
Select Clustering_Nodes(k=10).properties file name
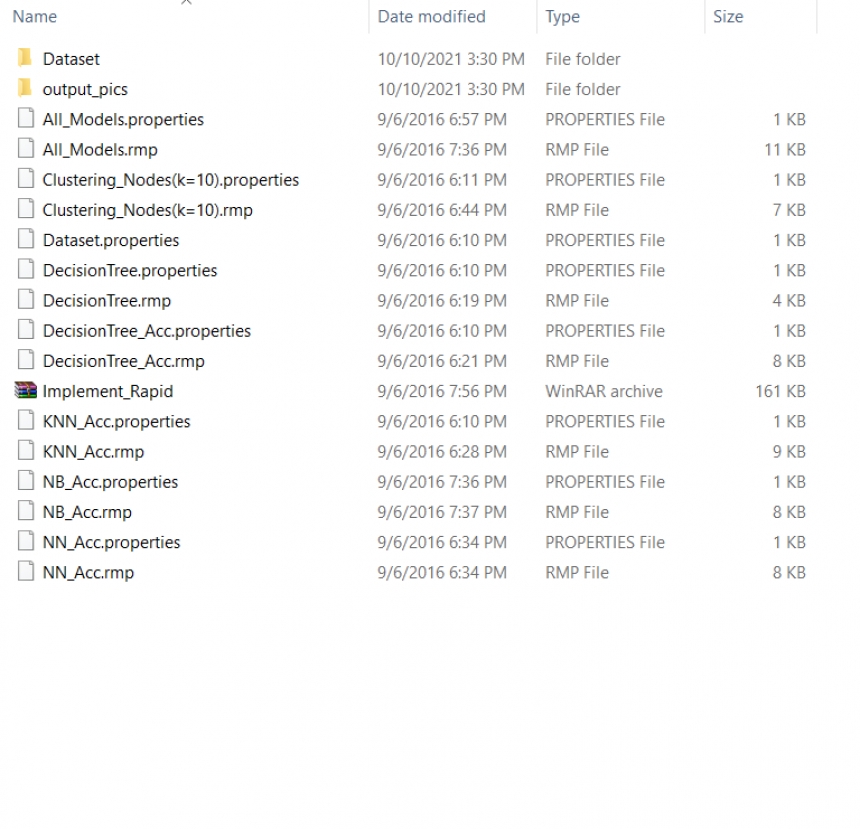pyautogui.click(x=171, y=180)
